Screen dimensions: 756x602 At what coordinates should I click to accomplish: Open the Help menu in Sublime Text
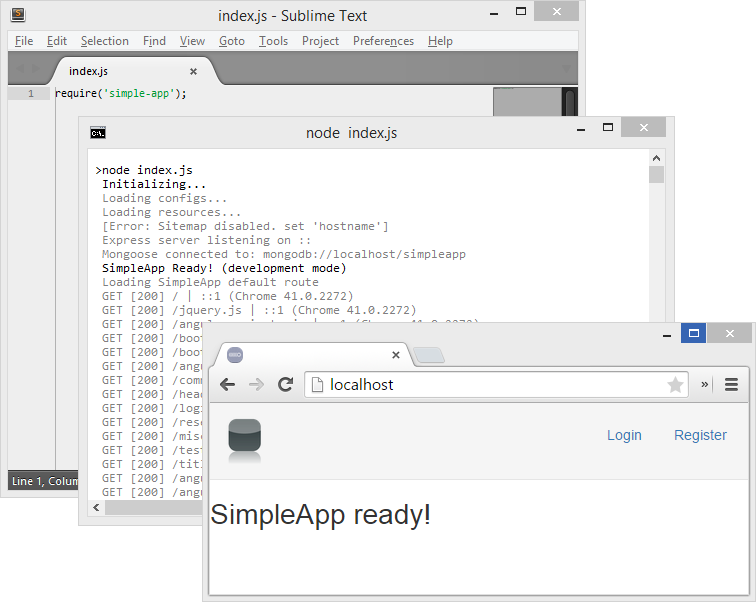coord(440,41)
